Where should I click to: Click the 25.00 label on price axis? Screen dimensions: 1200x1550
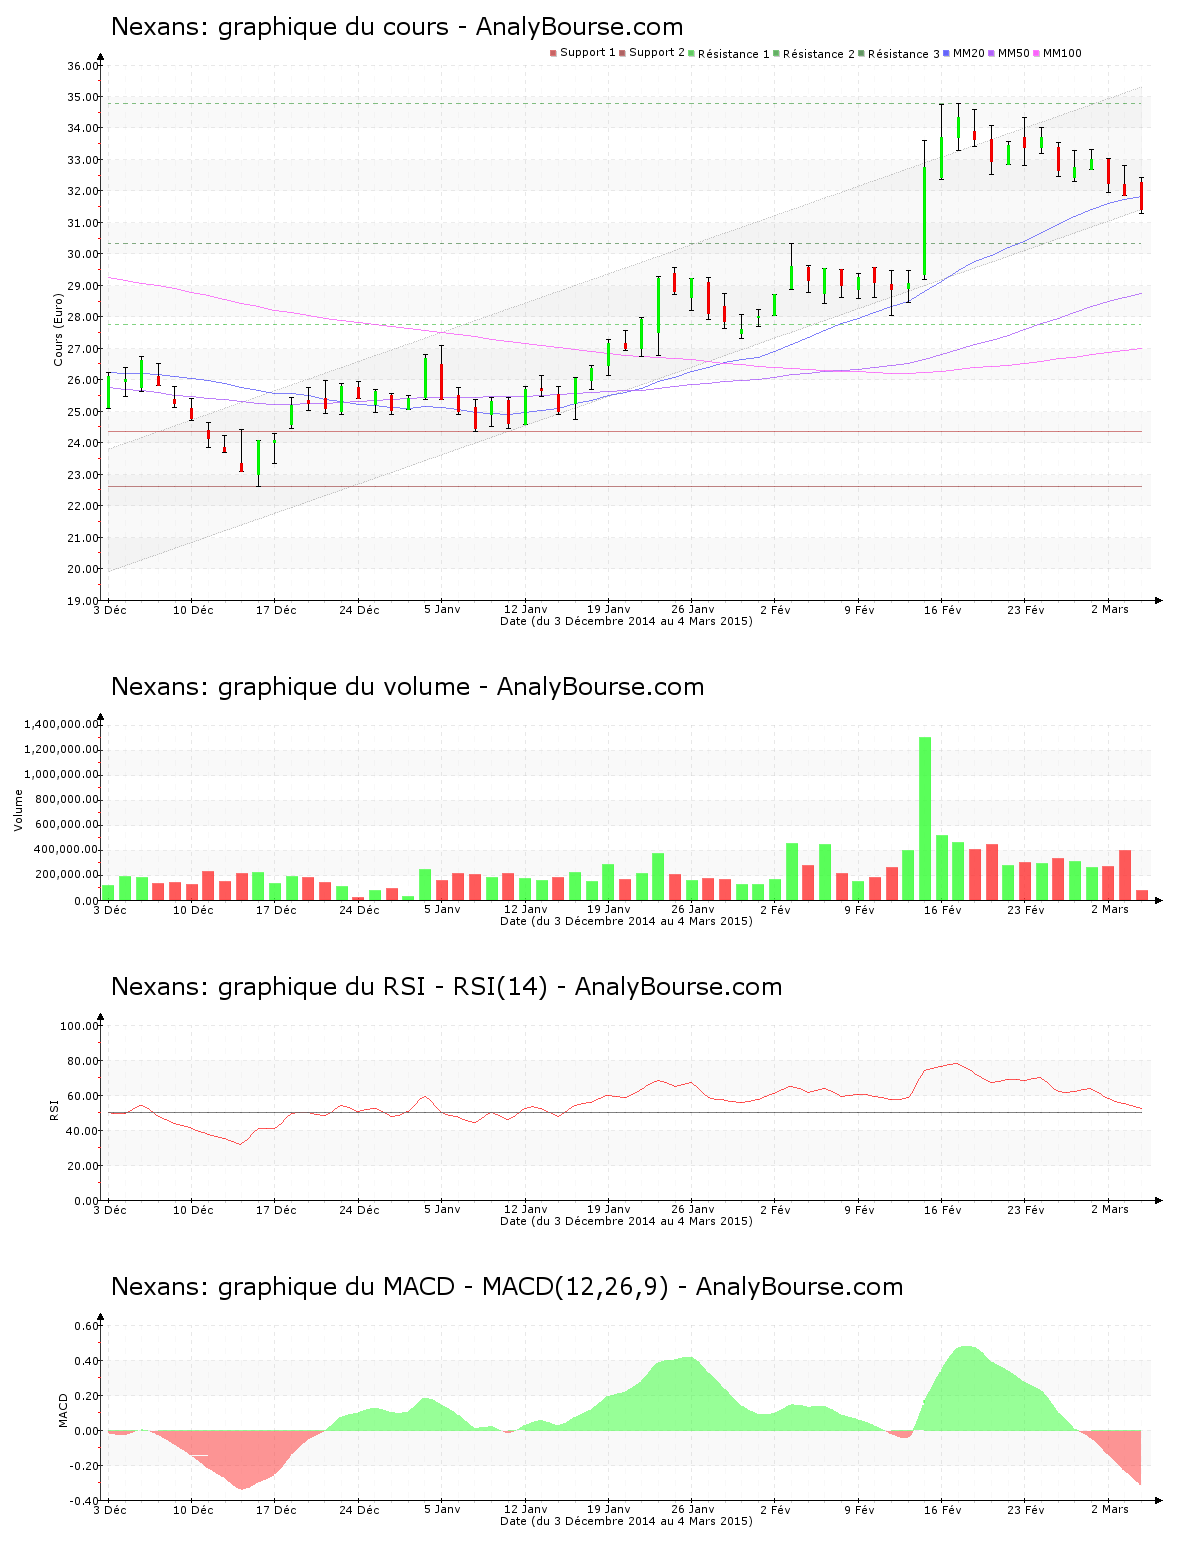82,412
